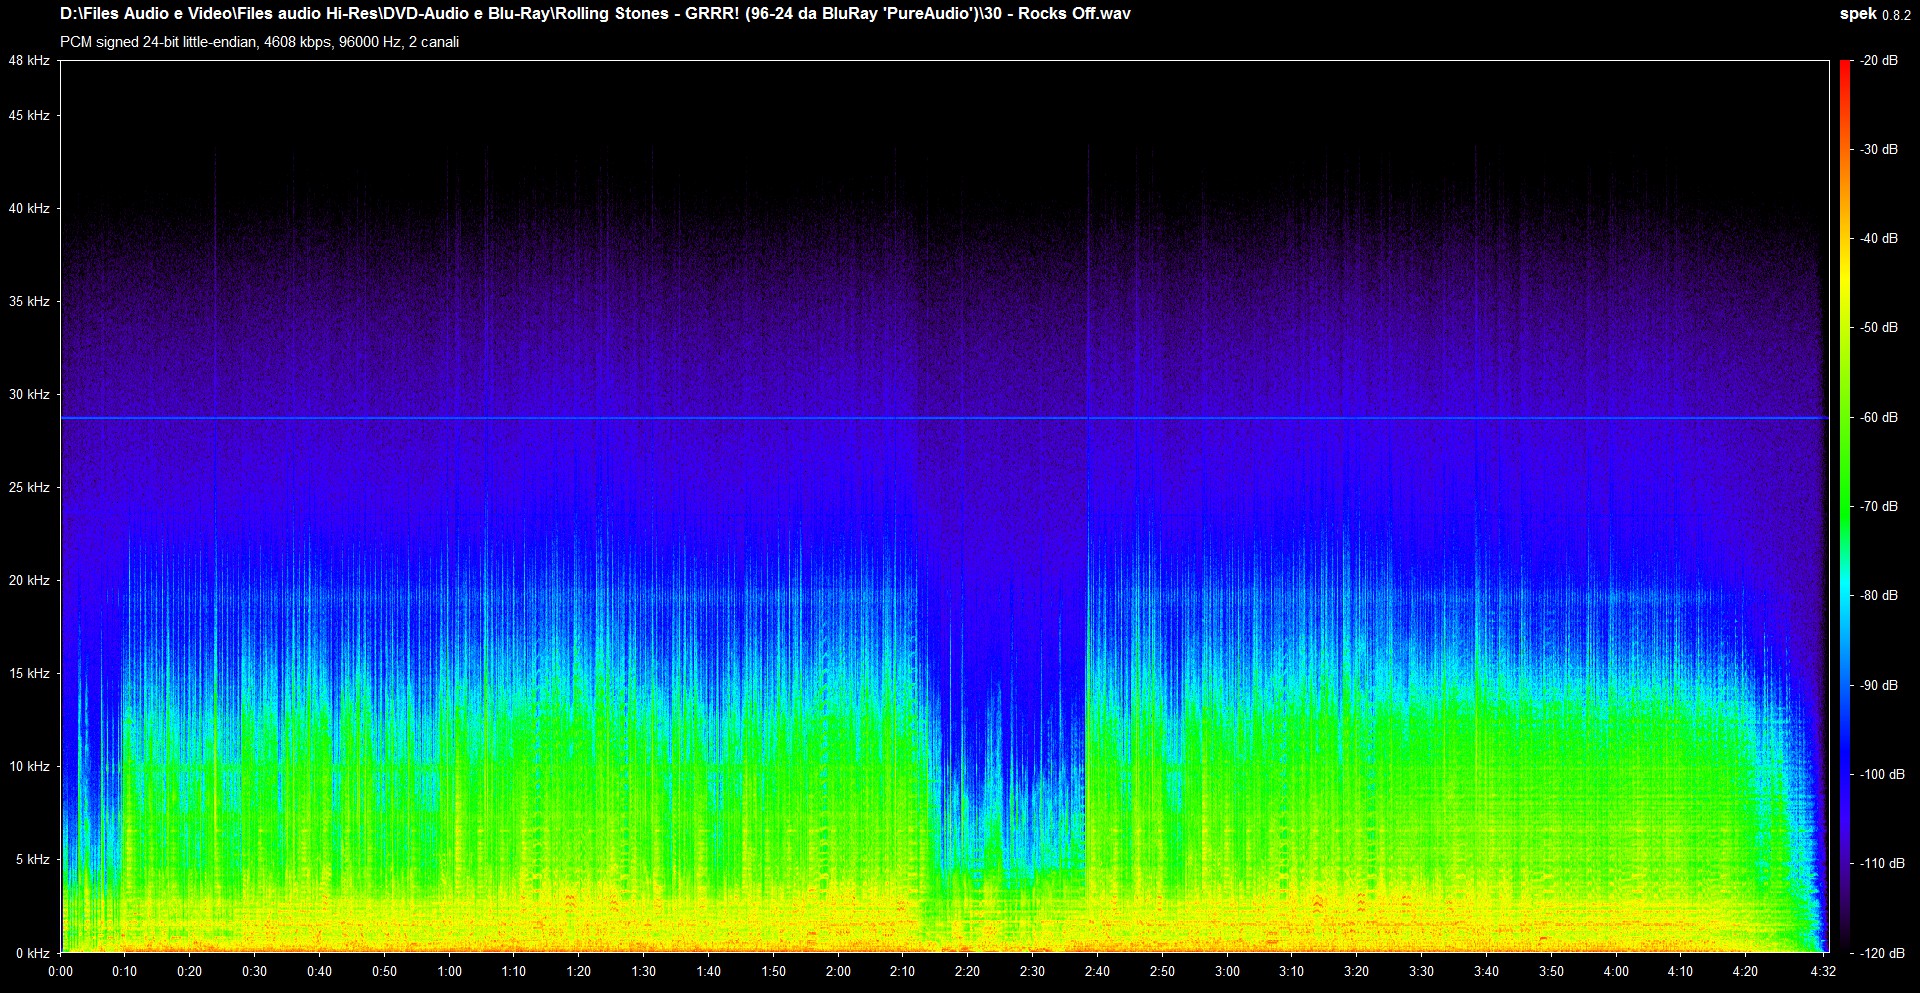Click the -20 dB scale label
This screenshot has width=1920, height=993.
pyautogui.click(x=1879, y=61)
